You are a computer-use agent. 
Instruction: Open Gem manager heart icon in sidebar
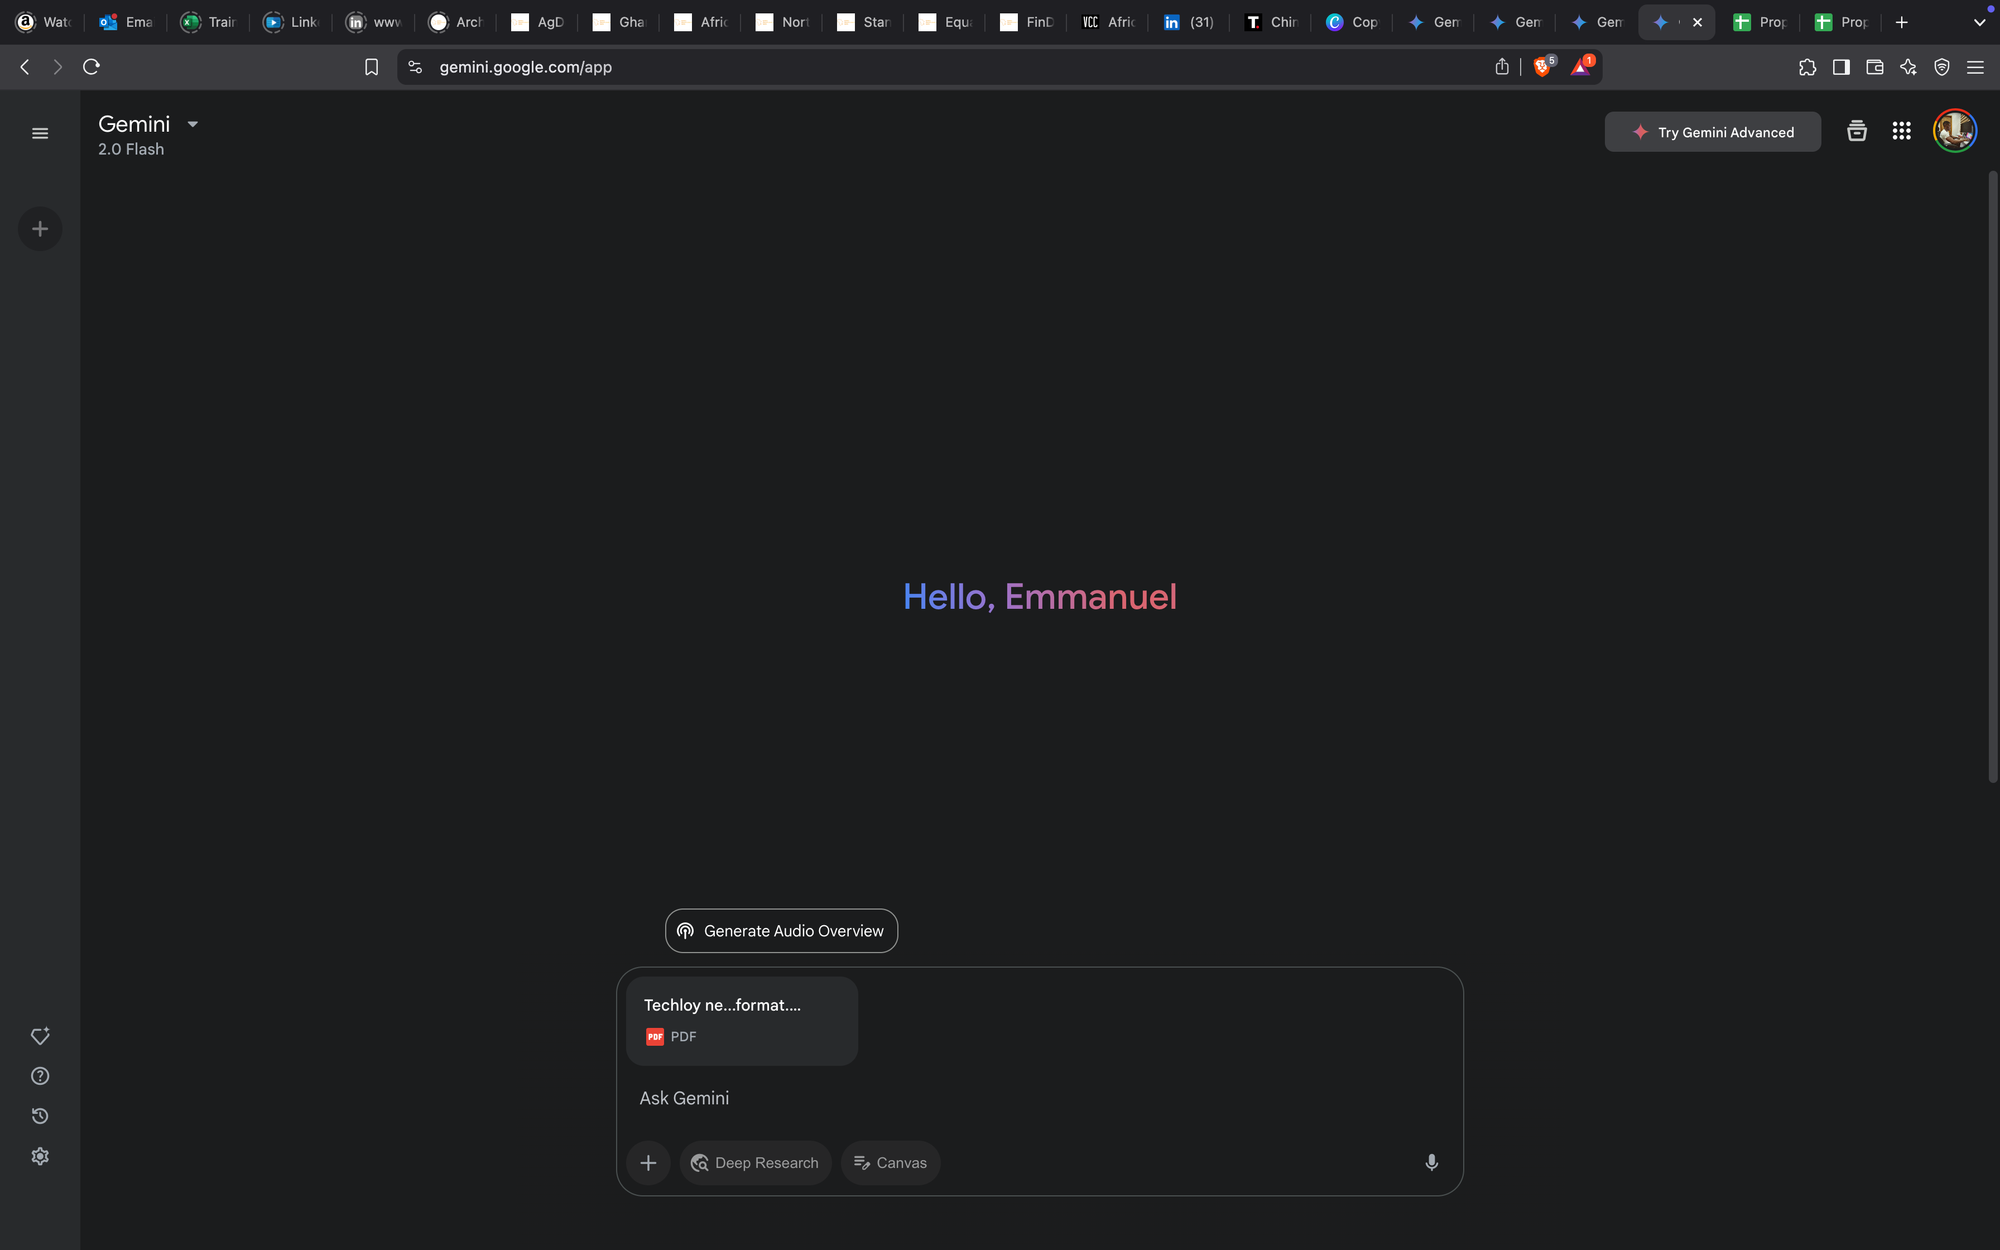(40, 1036)
